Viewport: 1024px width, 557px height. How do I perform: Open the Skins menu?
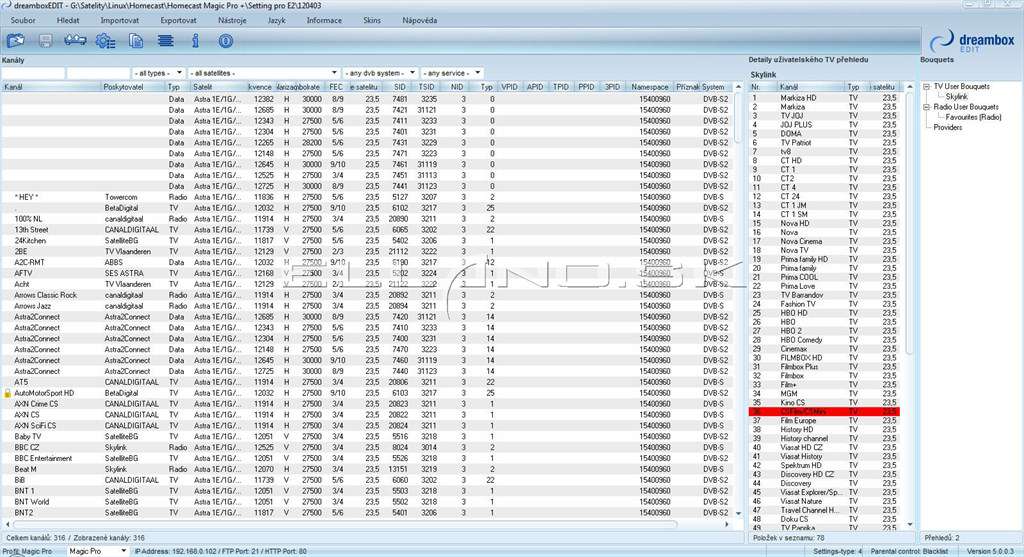[372, 20]
